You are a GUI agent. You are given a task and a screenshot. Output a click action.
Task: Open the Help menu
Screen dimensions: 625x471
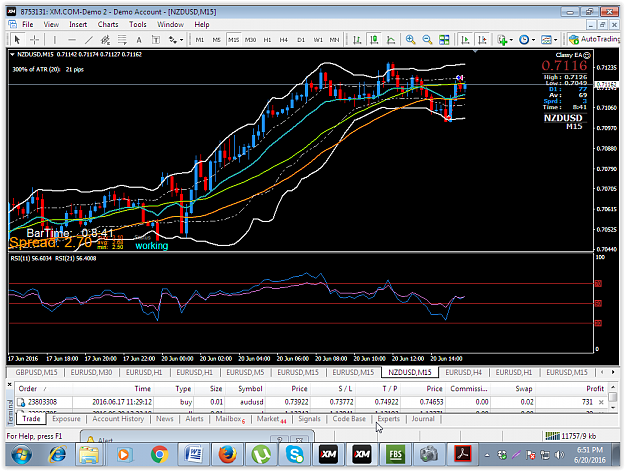click(202, 24)
